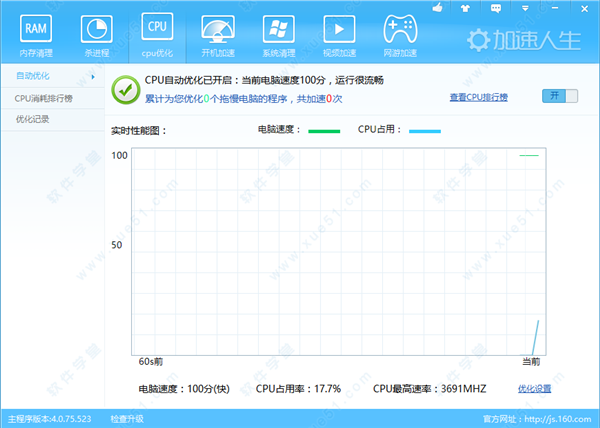The height and width of the screenshot is (428, 600).
Task: Click the 查看CPU排行榜 link
Action: (x=478, y=97)
